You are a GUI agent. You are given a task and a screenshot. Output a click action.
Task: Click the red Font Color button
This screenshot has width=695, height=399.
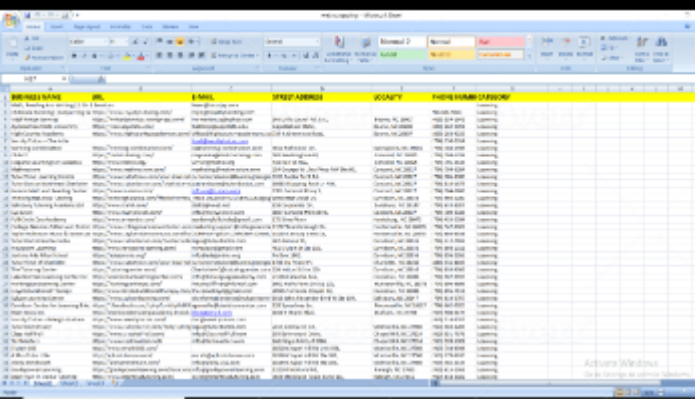click(x=141, y=56)
